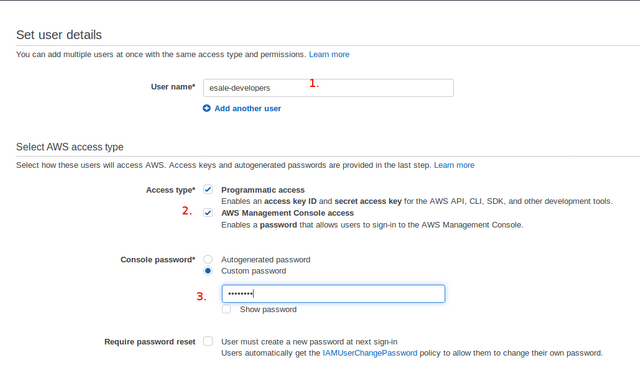This screenshot has width=640, height=370.
Task: Select the Custom password radio button
Action: point(208,271)
